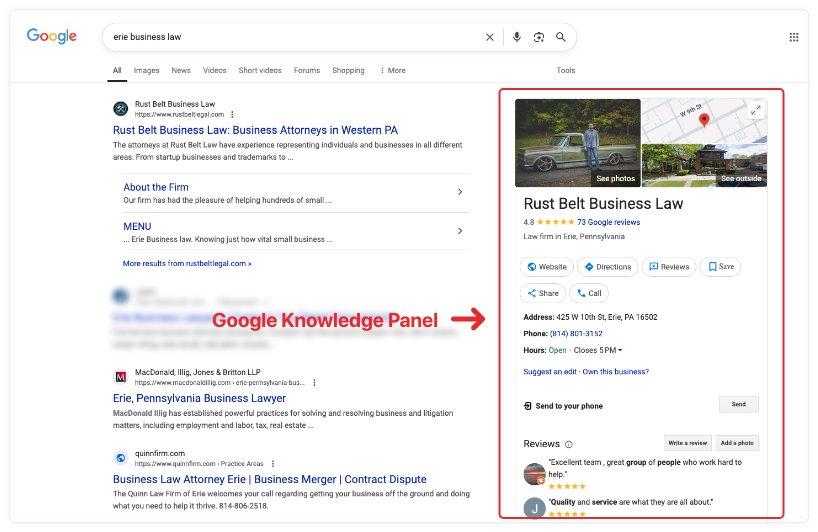
Task: Expand the map with the expand icon
Action: [x=755, y=110]
